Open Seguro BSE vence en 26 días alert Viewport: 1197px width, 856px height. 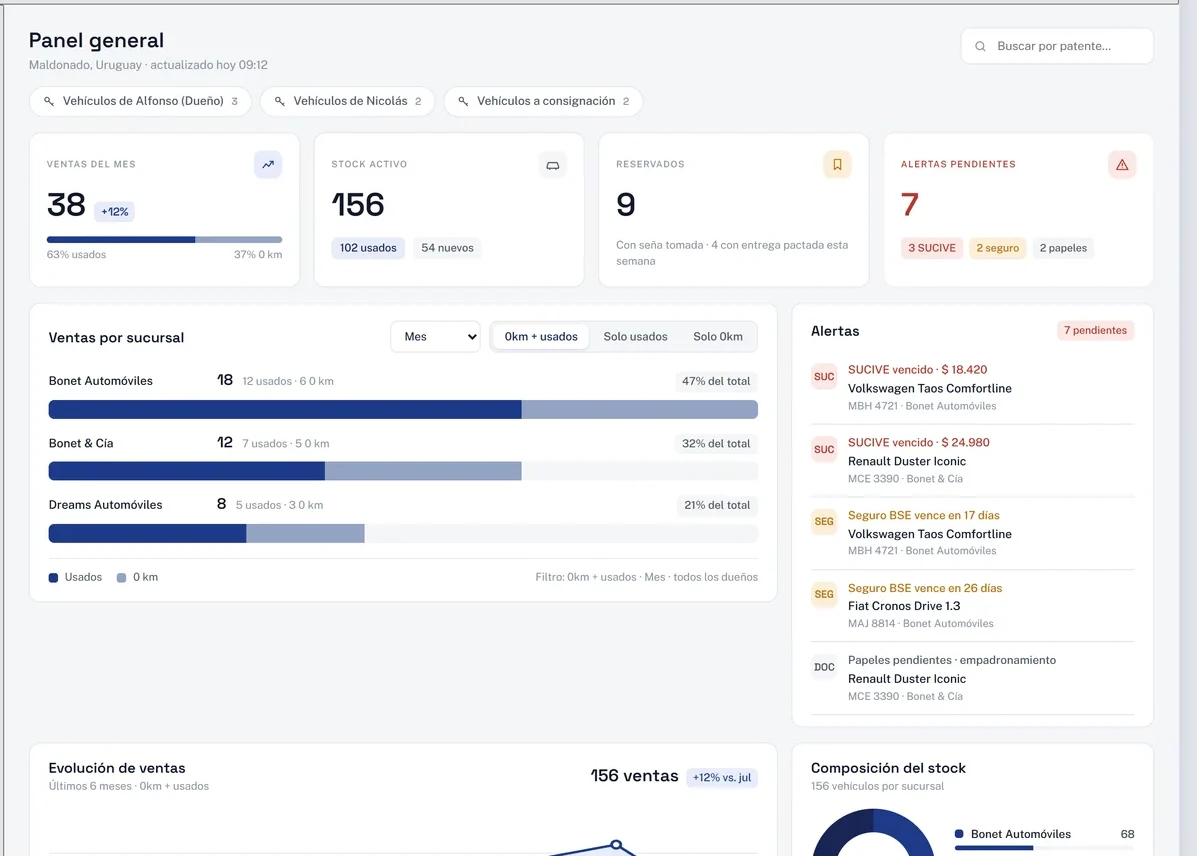(x=973, y=606)
